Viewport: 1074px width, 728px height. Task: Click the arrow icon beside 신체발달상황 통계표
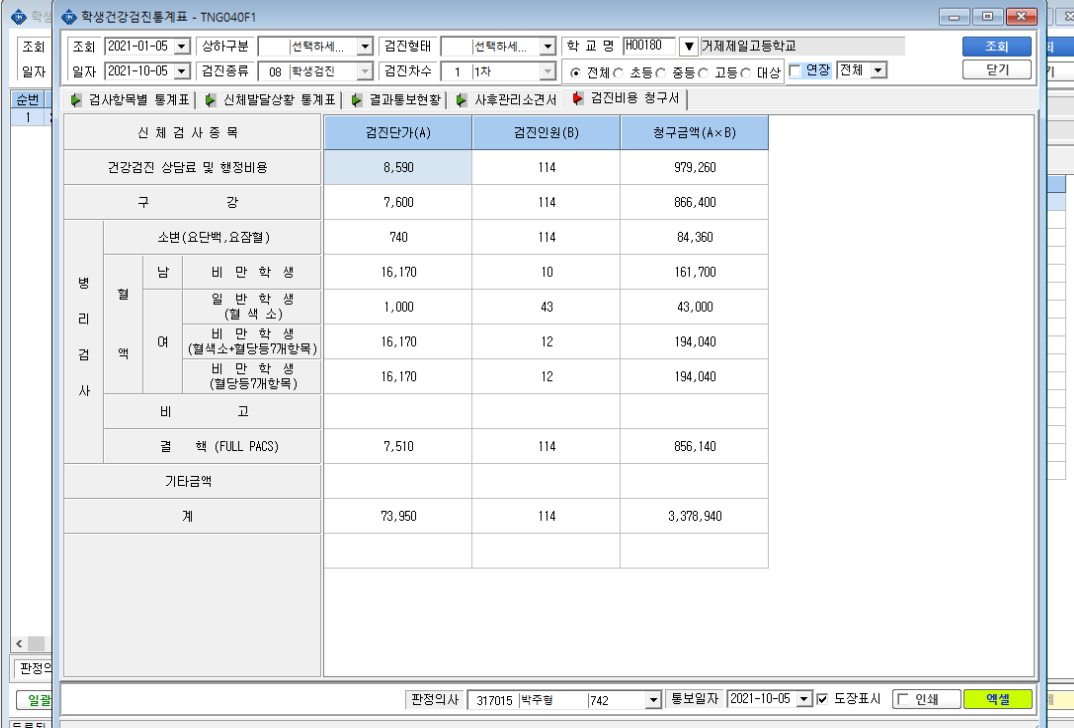210,100
